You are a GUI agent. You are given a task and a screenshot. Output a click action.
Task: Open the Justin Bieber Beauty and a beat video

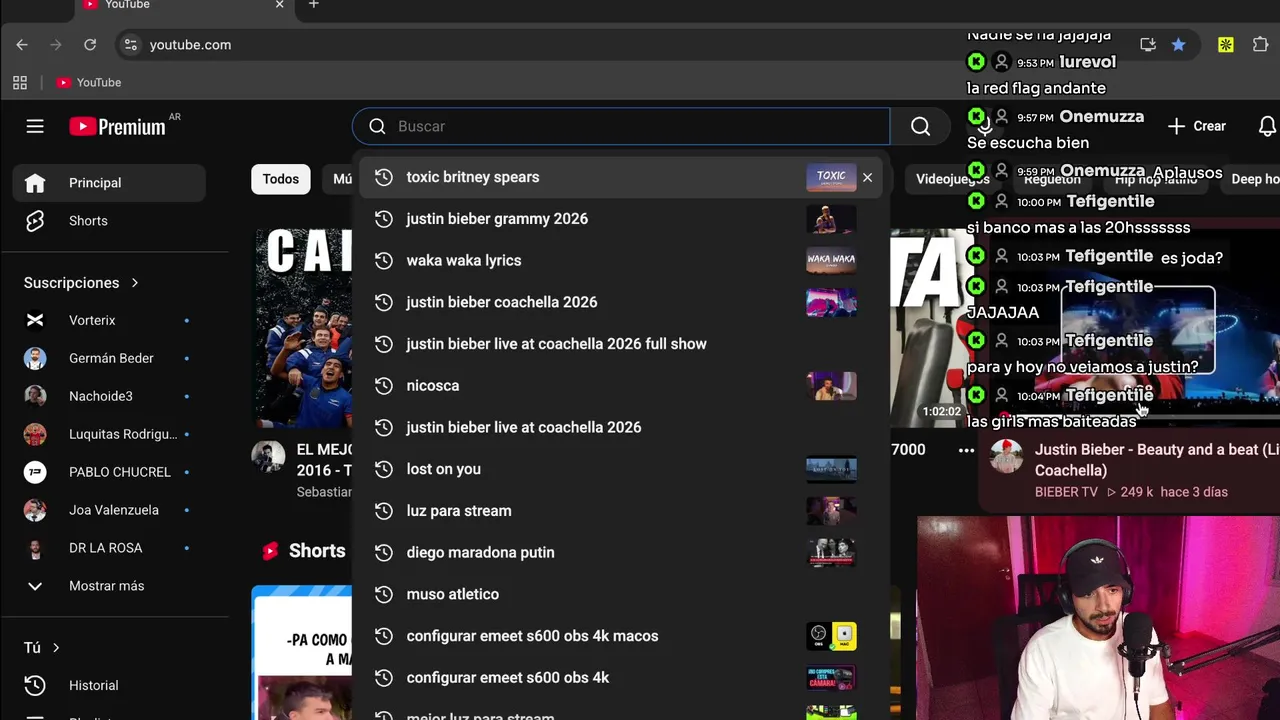tap(1157, 460)
